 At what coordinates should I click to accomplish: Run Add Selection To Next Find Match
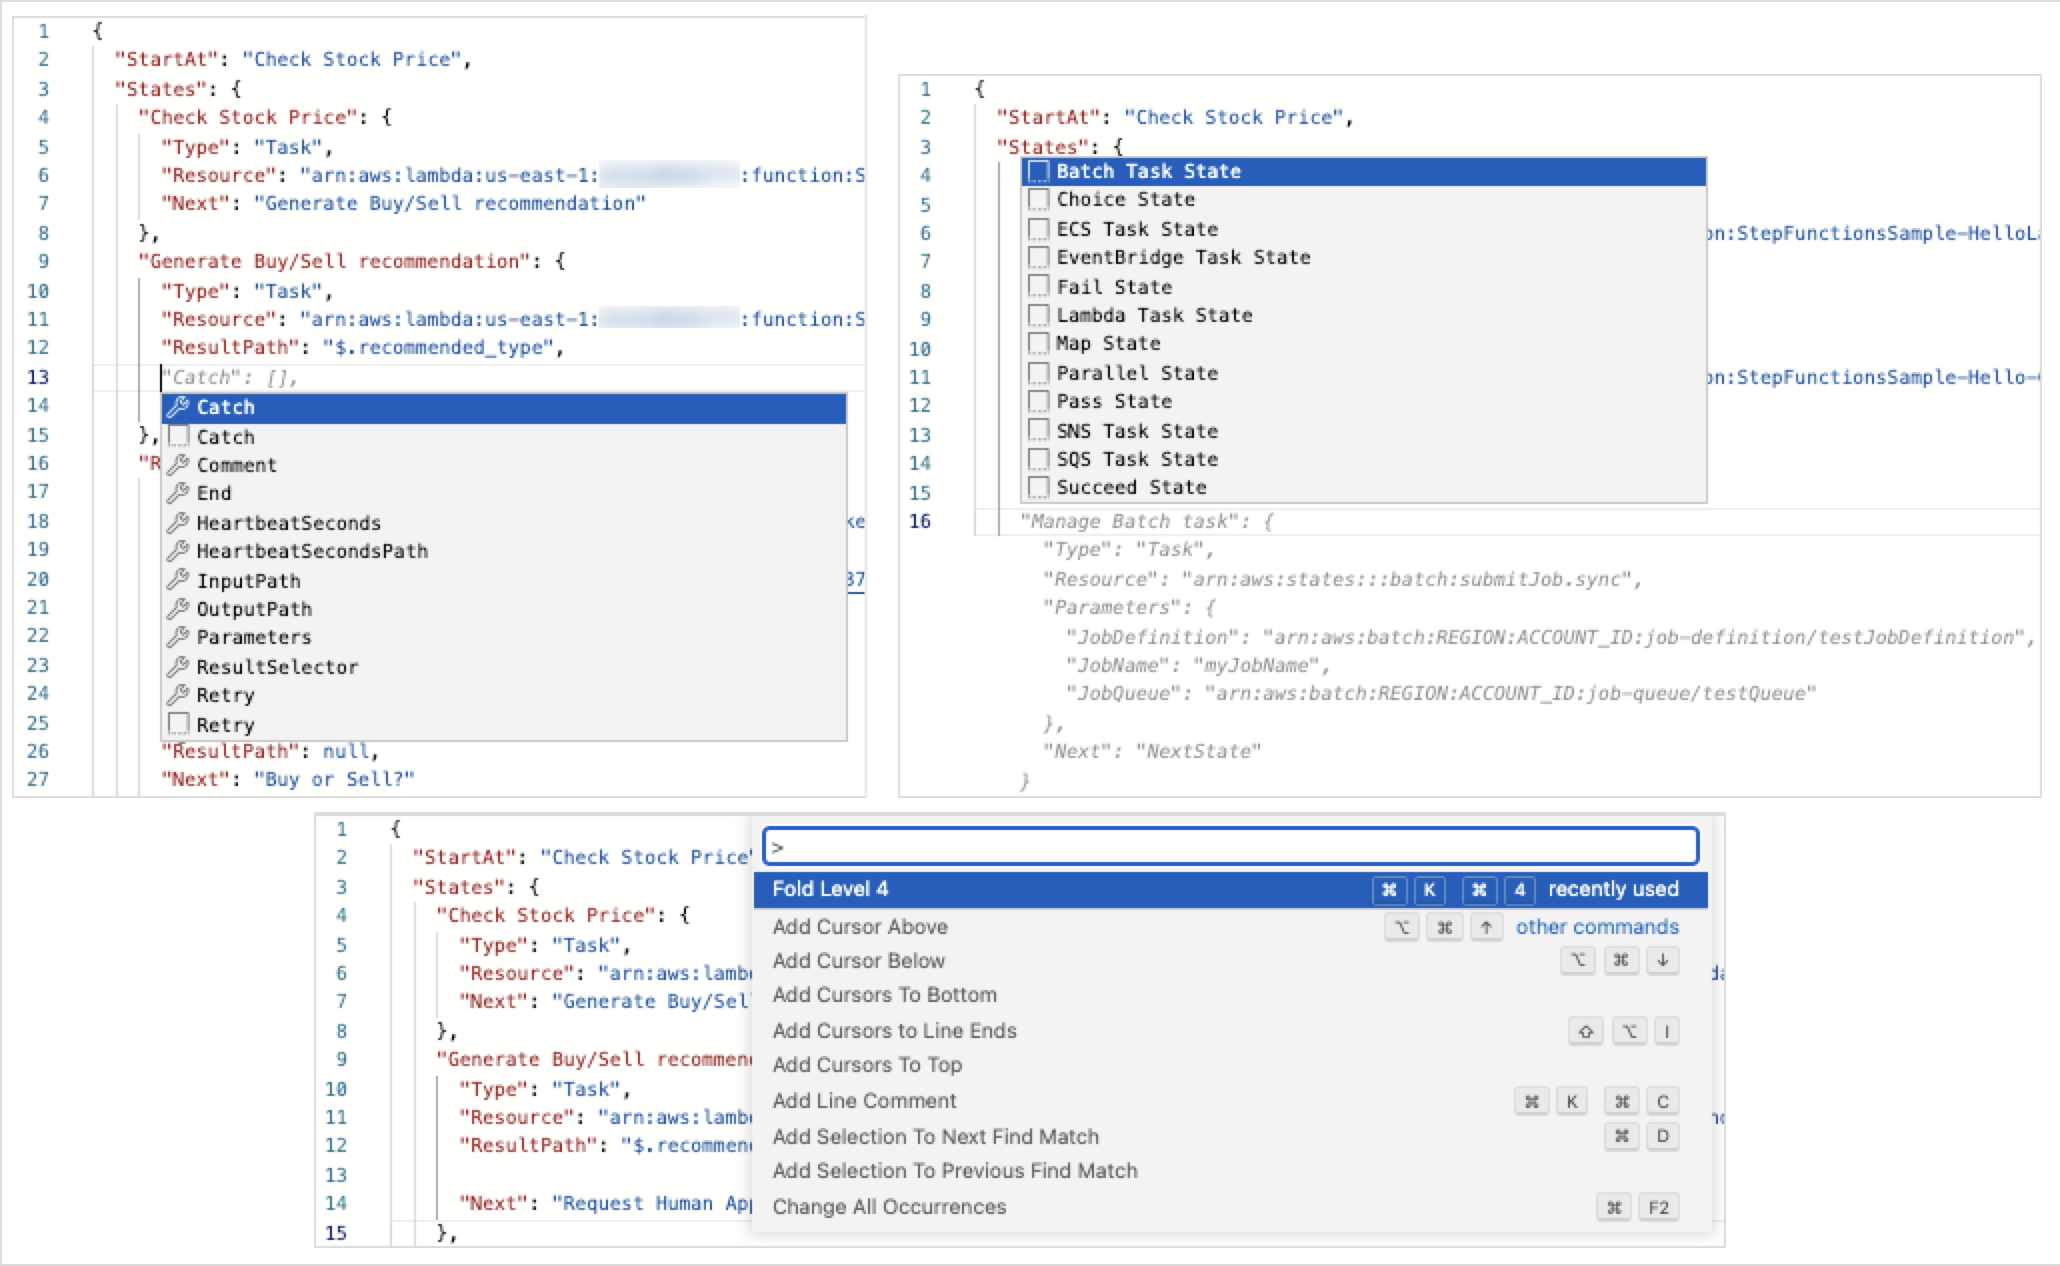pyautogui.click(x=1230, y=1137)
